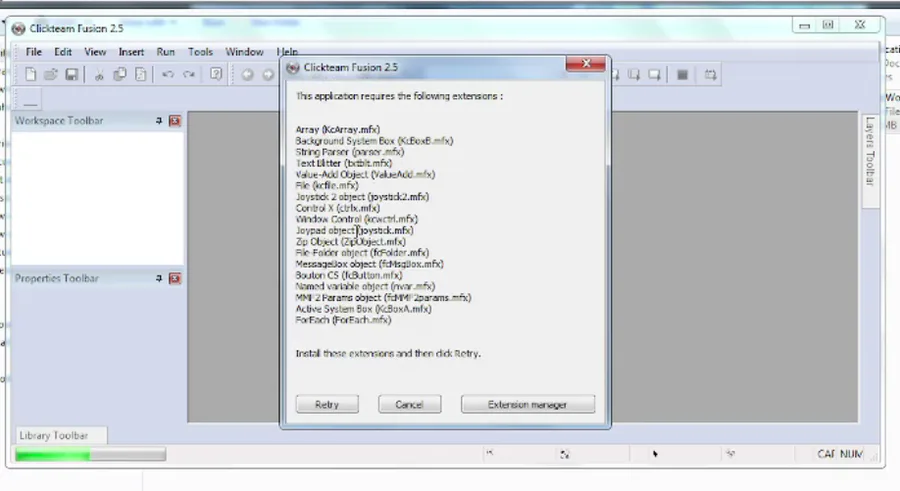
Task: Click the Redo arrow icon
Action: 189,75
